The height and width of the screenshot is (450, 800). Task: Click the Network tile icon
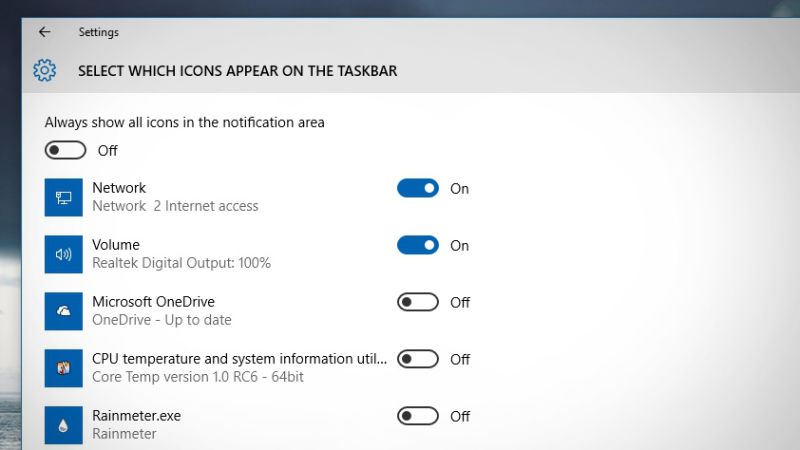pyautogui.click(x=64, y=197)
